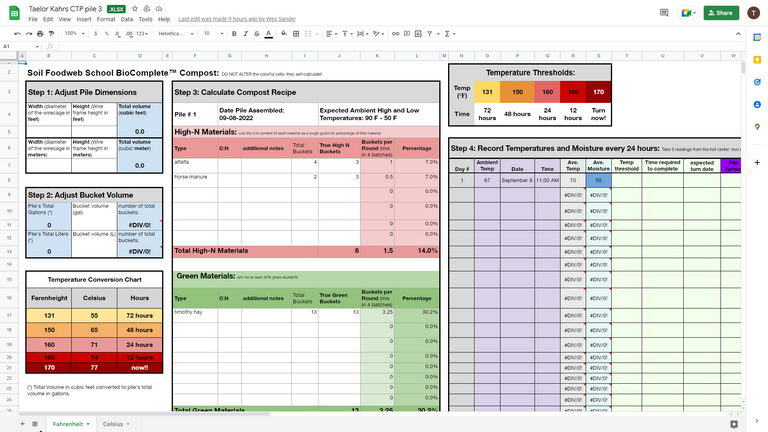Screen dimensions: 768x432
Task: Open the File menu
Action: click(x=33, y=20)
